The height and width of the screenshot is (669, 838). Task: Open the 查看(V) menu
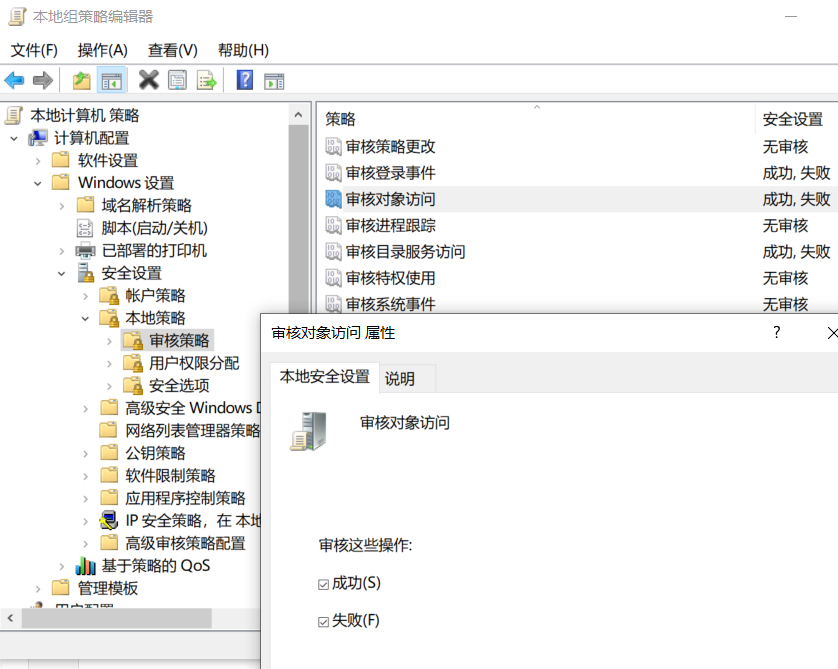coord(173,50)
